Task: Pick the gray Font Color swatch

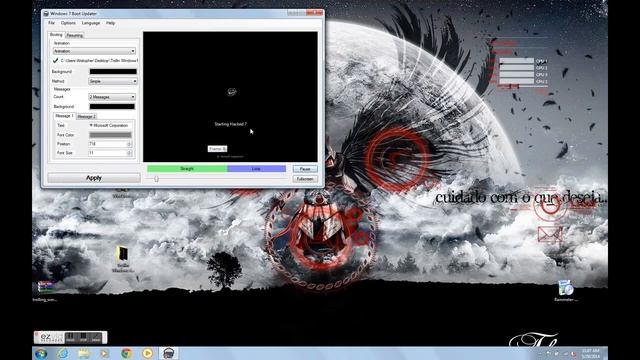Action: click(110, 135)
